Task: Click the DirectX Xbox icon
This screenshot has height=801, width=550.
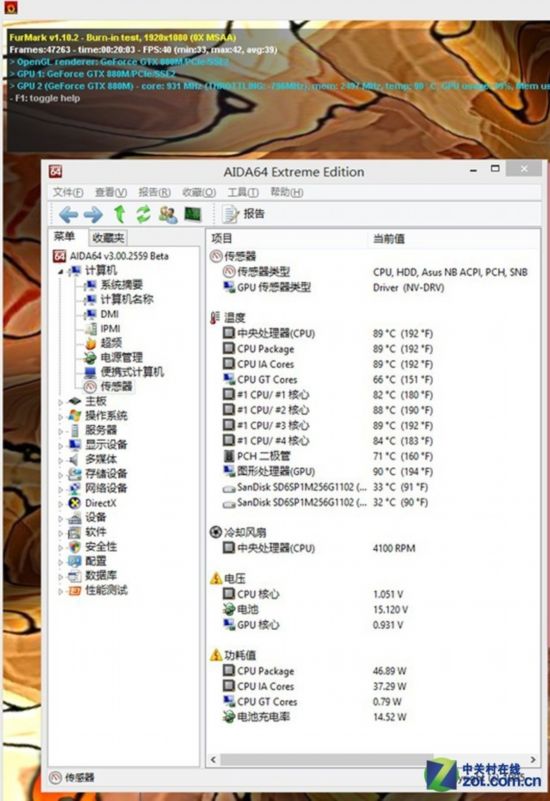Action: coord(75,503)
